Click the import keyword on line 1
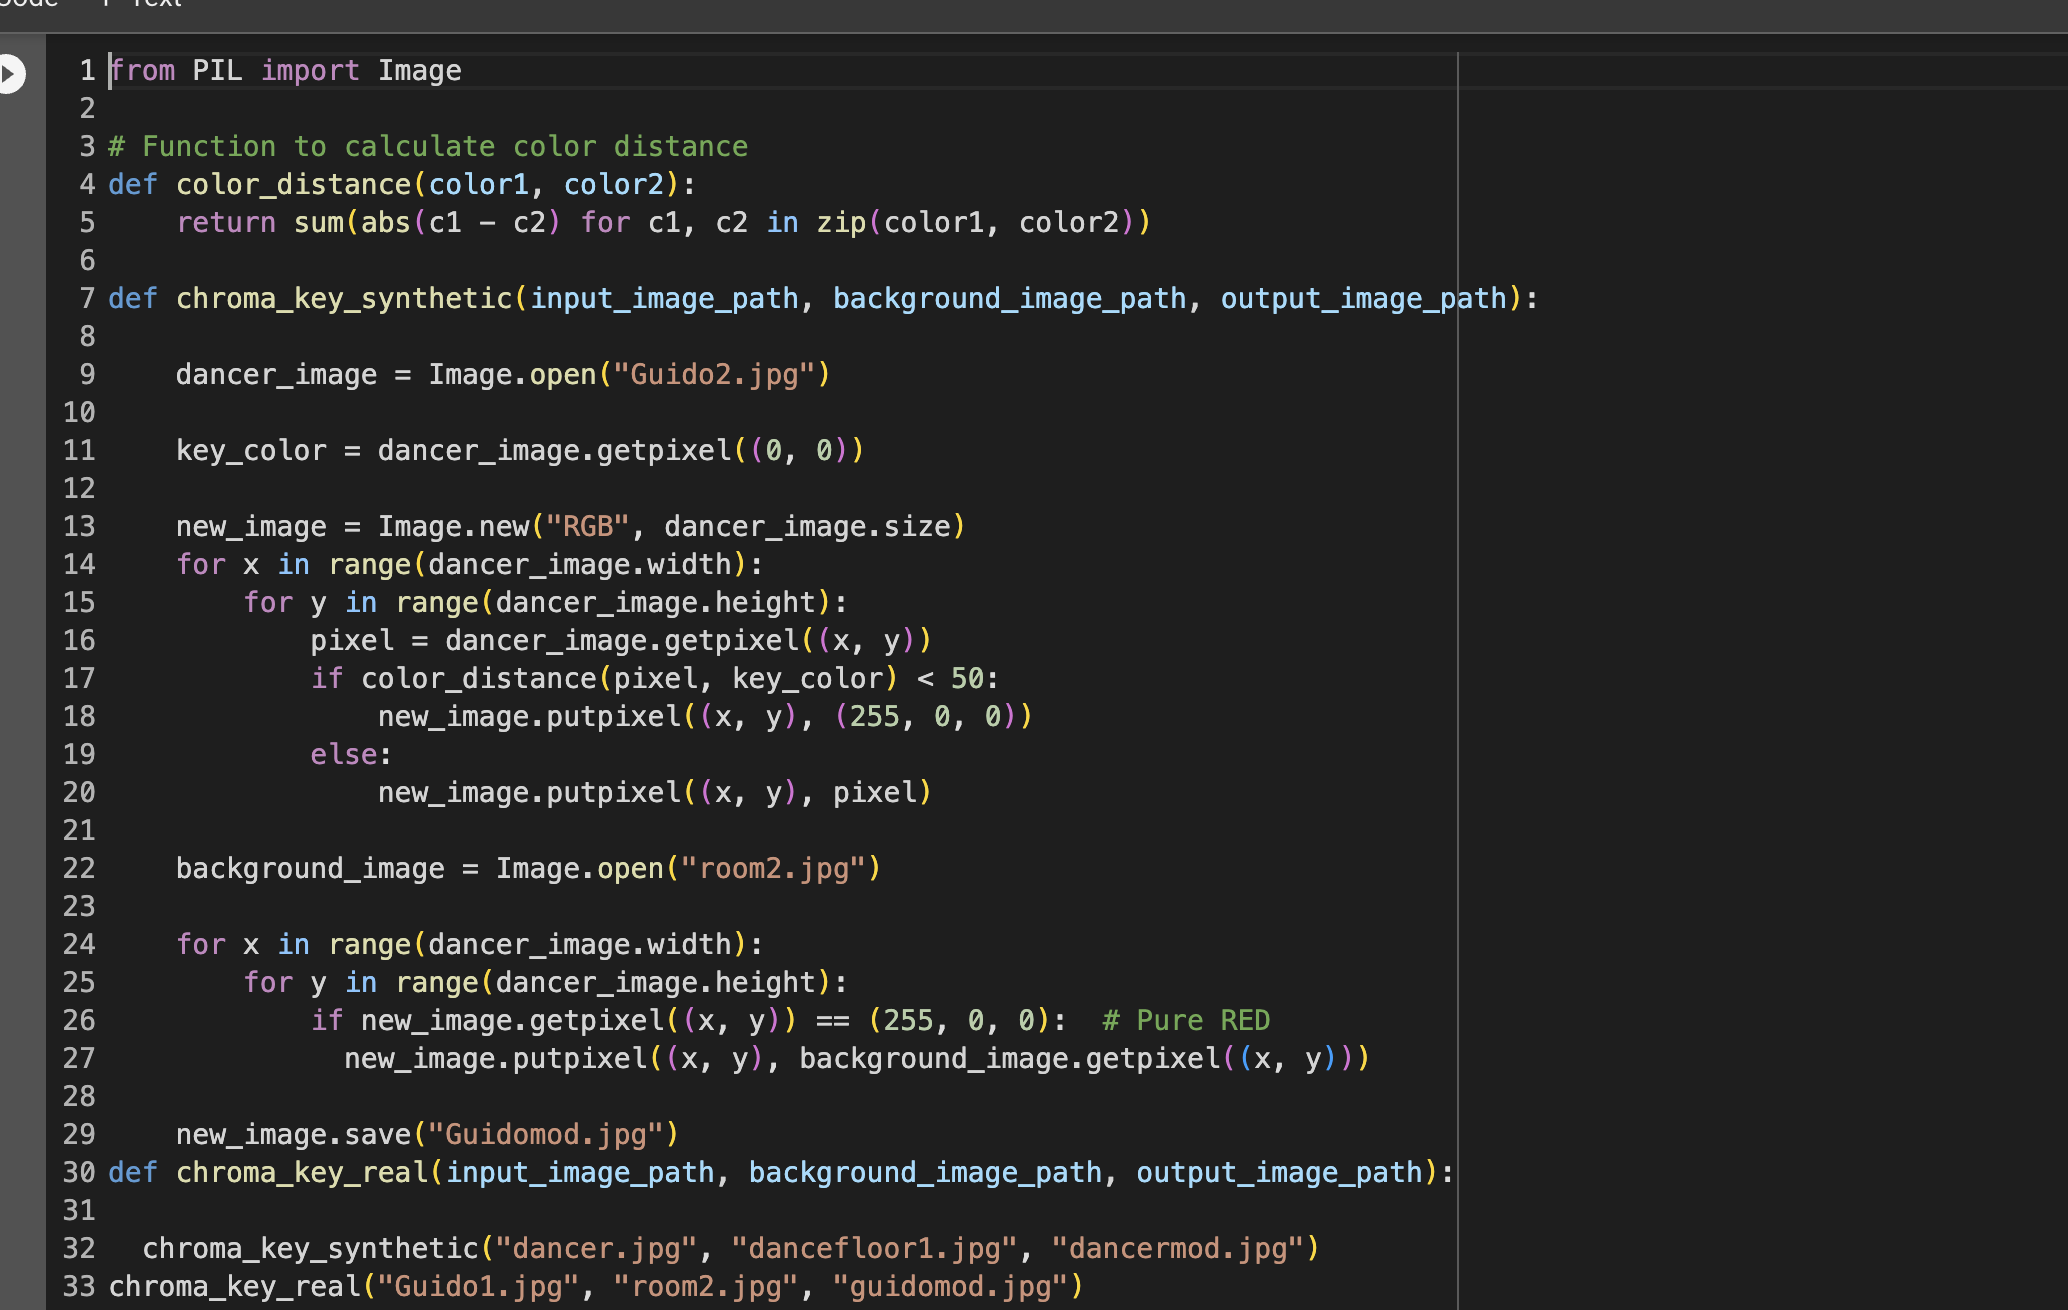Viewport: 2068px width, 1310px height. coord(310,70)
